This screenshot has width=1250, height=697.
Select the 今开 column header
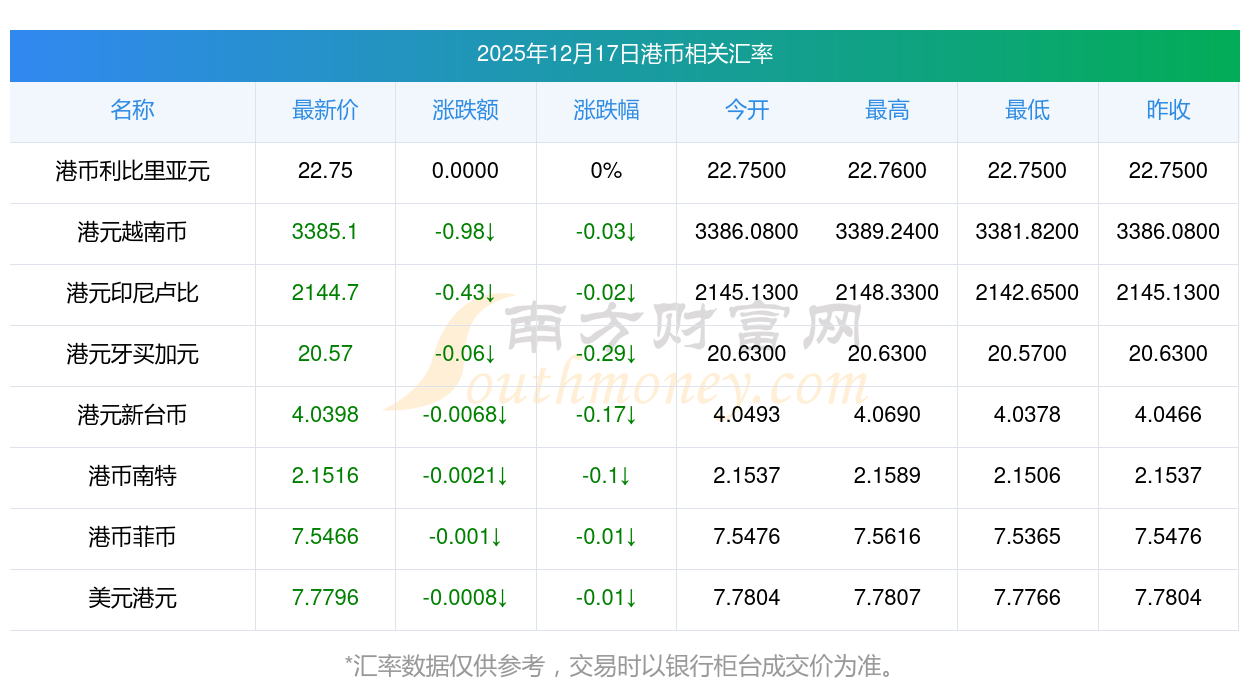tap(746, 110)
